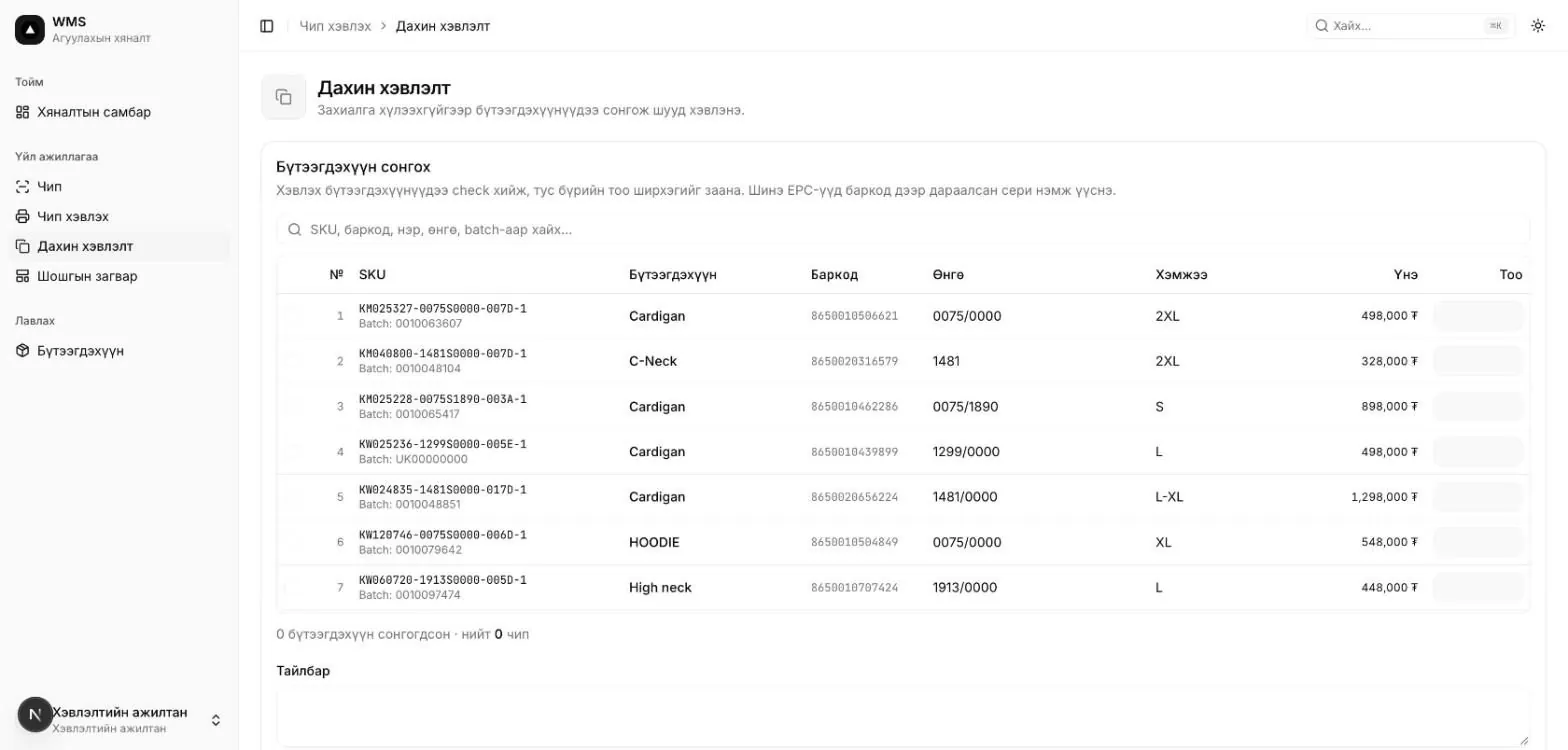Click SKU KW025236-1299S0000-005E-1
Screen dimensions: 1568x750
click(443, 444)
